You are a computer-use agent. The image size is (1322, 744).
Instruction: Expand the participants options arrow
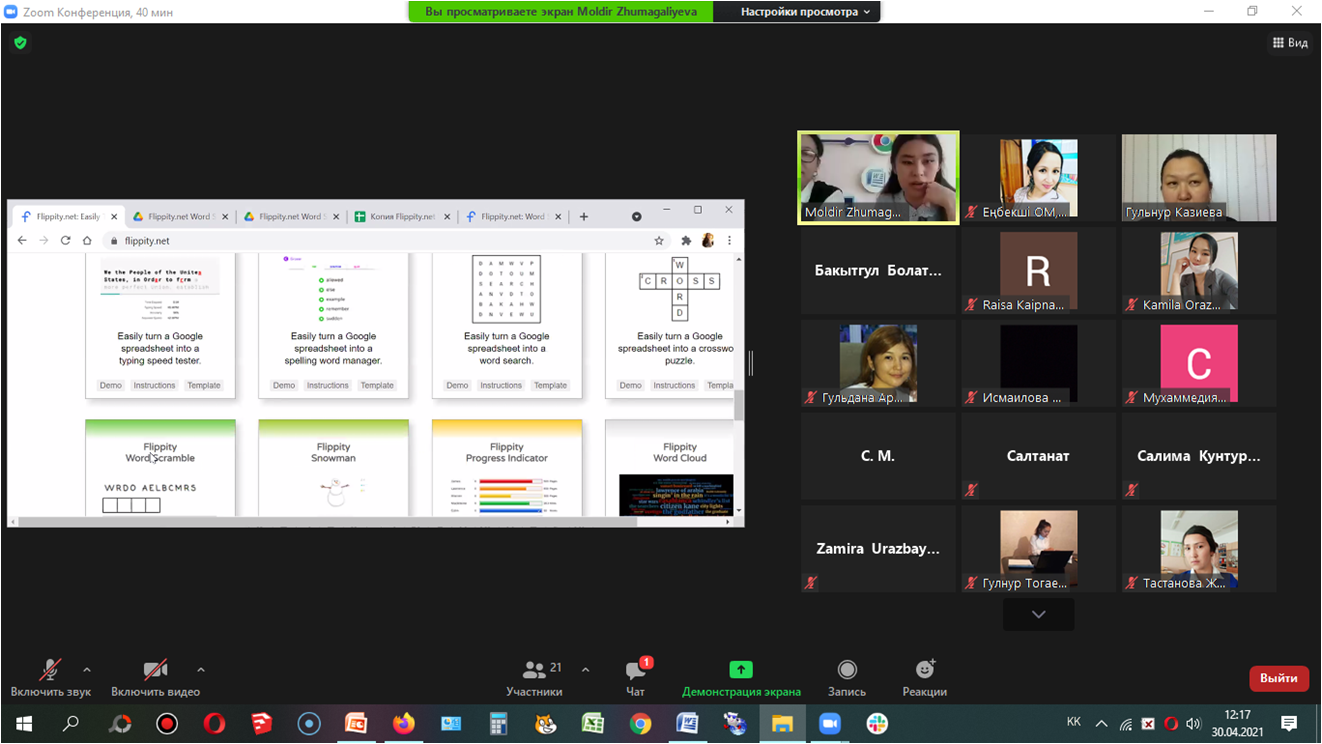coord(585,670)
